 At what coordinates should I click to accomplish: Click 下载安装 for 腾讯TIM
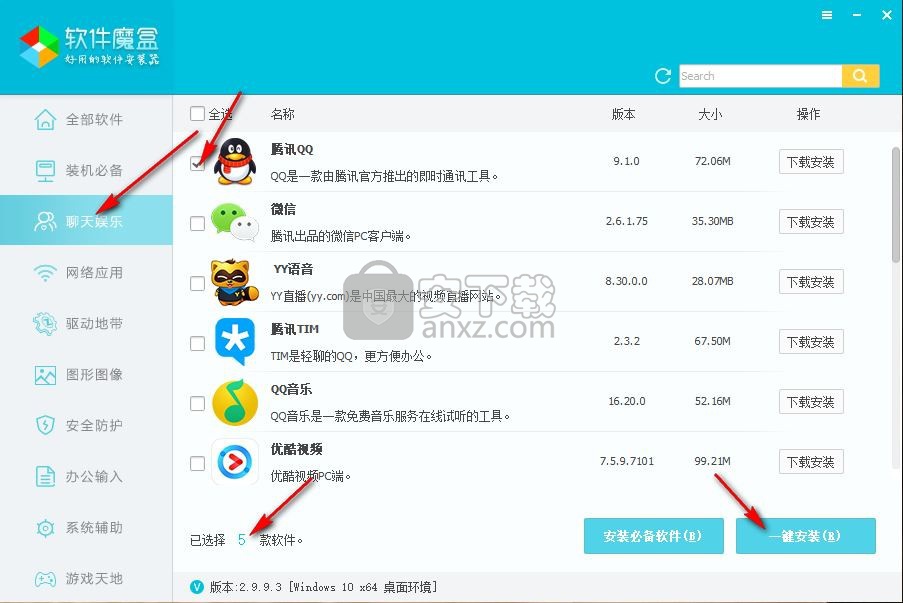click(811, 342)
